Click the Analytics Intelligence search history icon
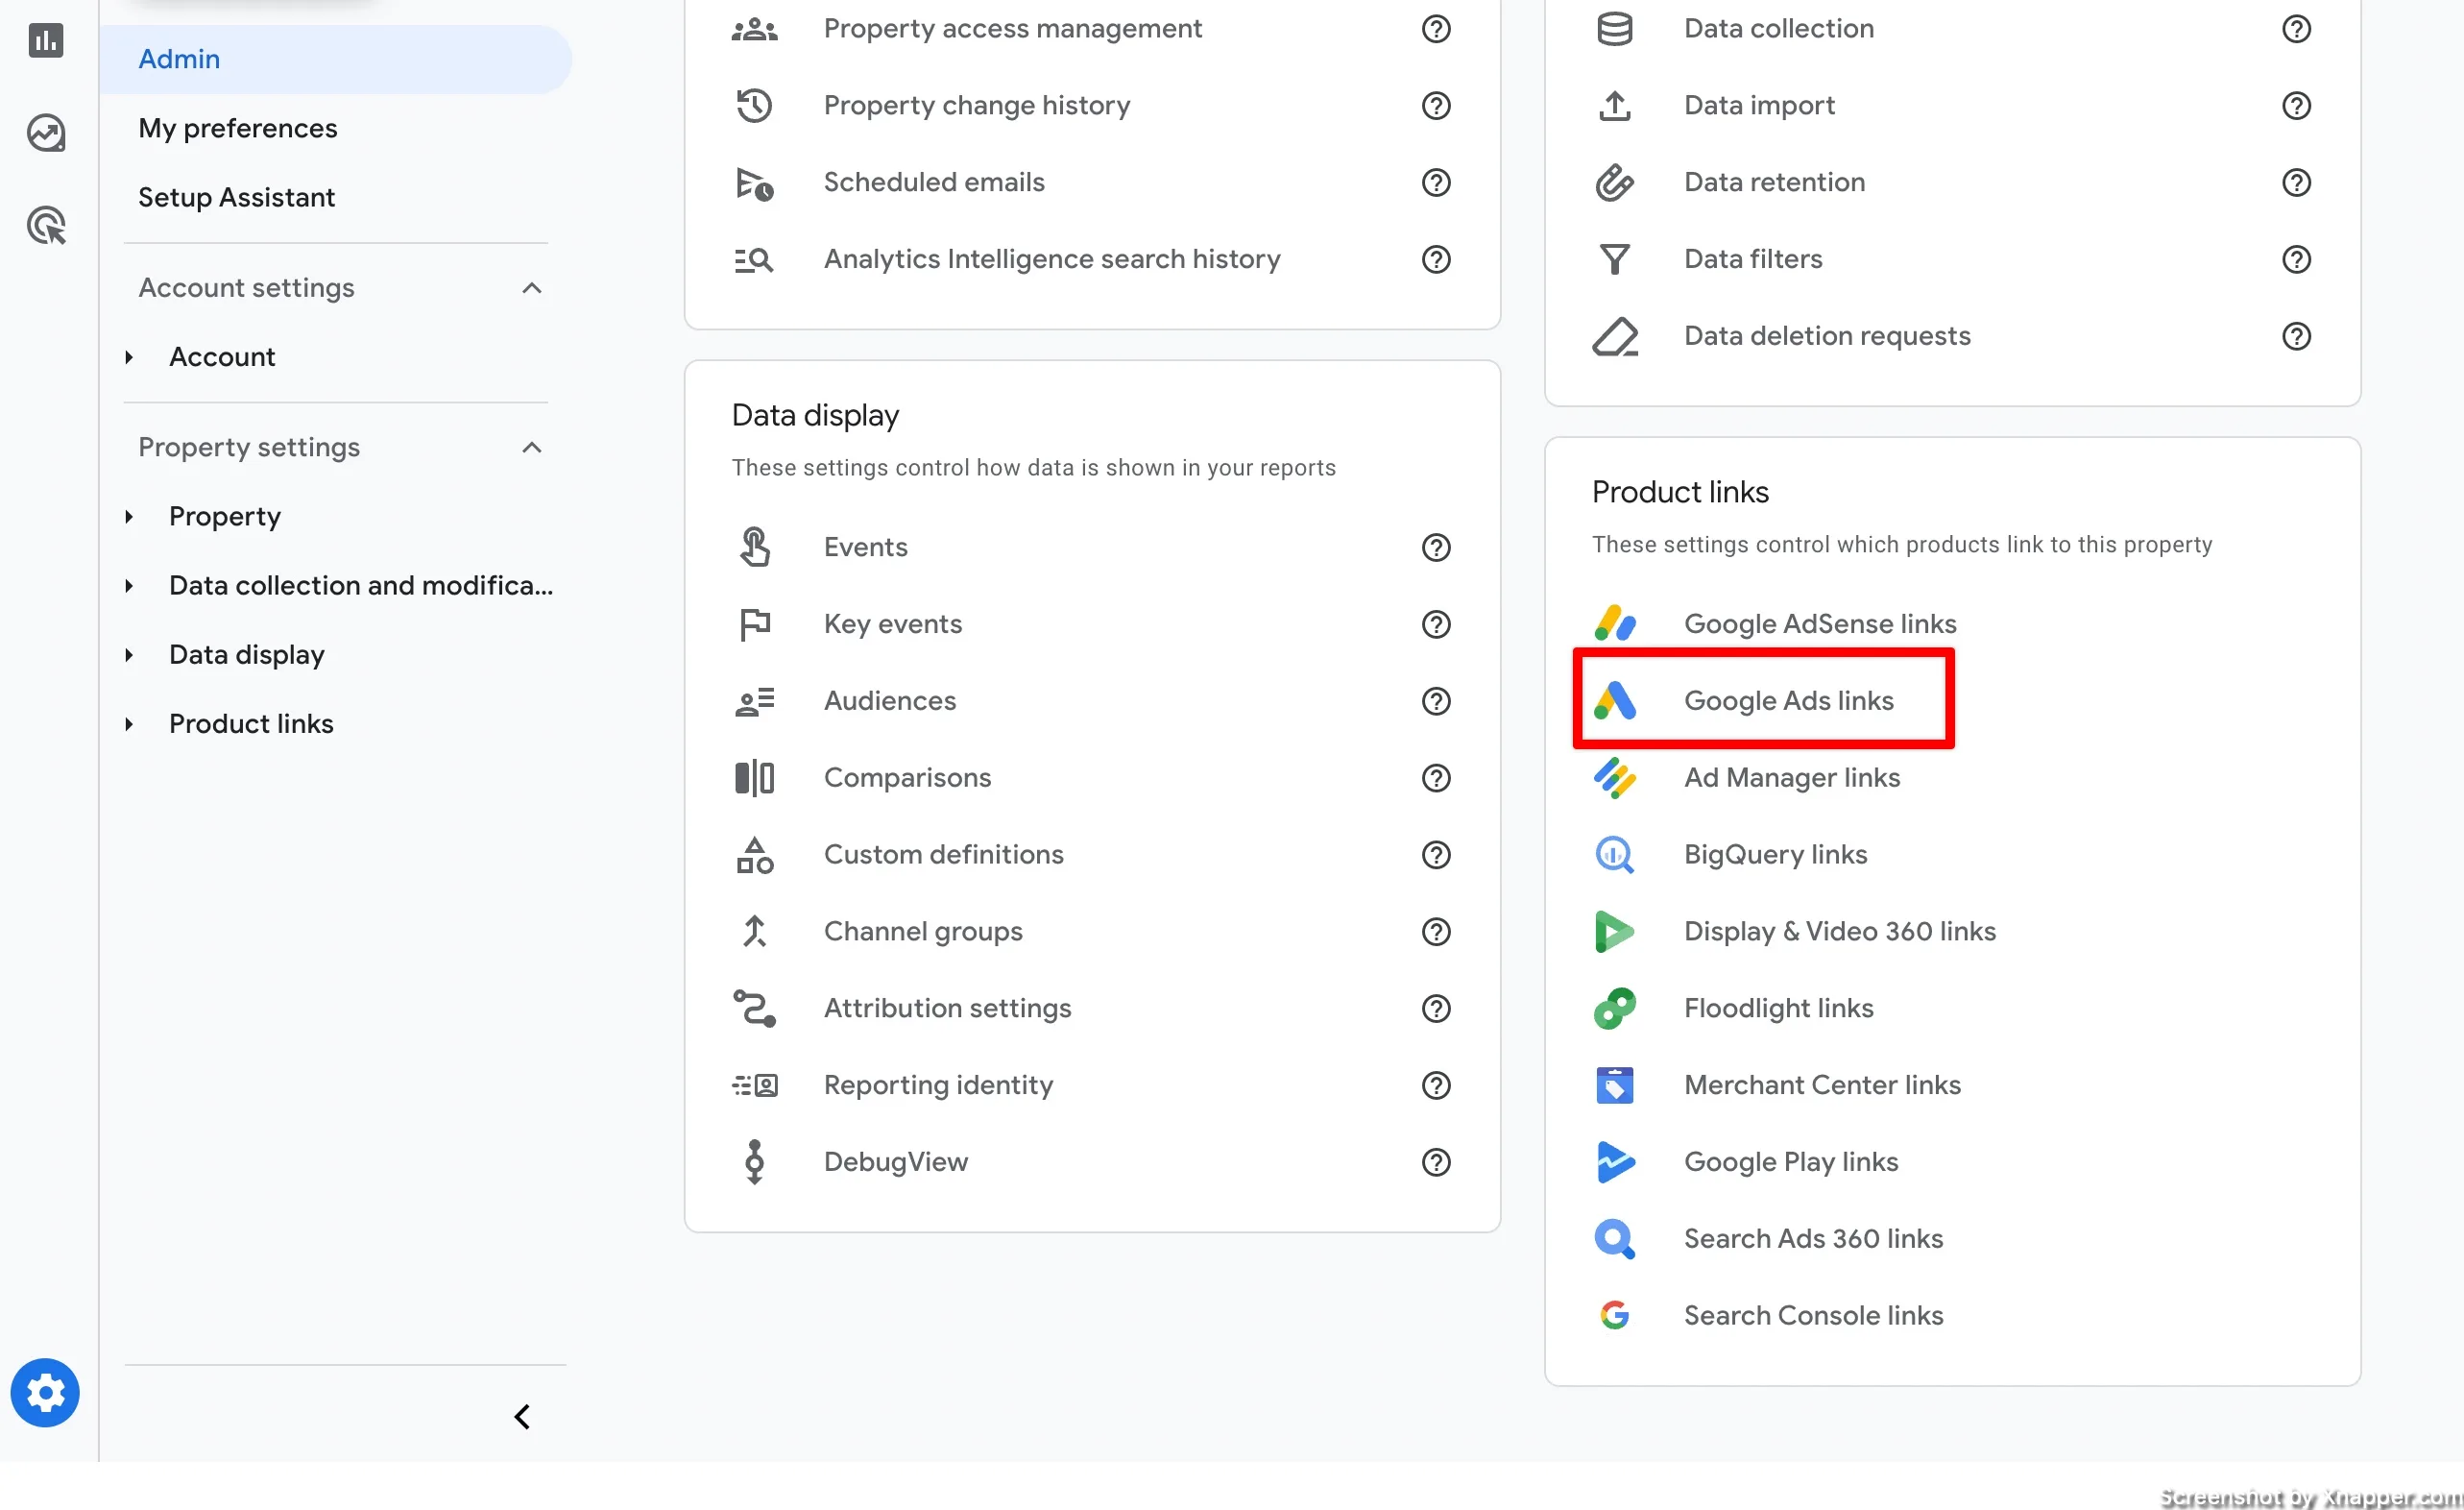 pos(754,260)
